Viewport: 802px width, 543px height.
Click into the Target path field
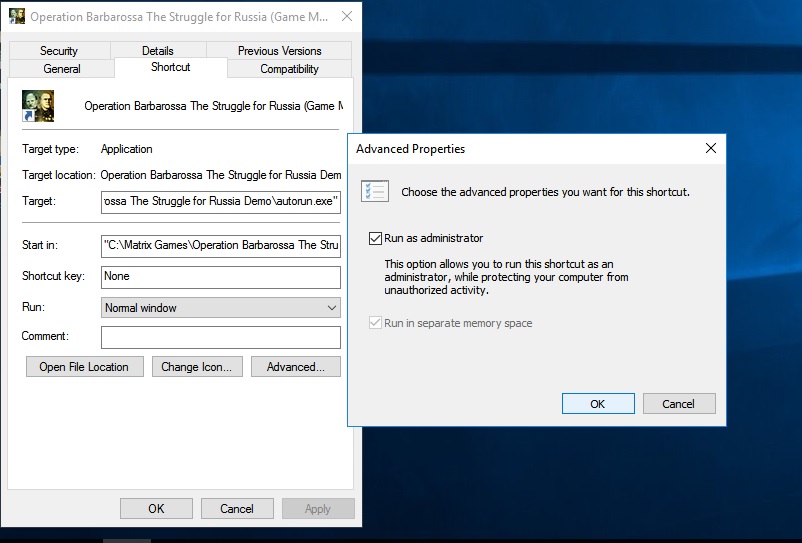pyautogui.click(x=221, y=202)
